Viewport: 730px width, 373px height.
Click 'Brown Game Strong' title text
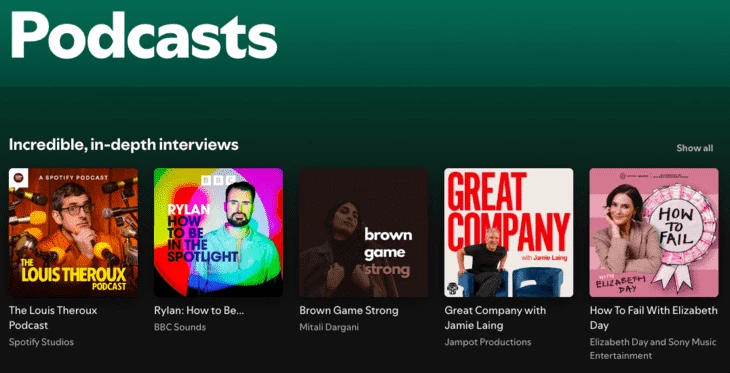point(349,311)
